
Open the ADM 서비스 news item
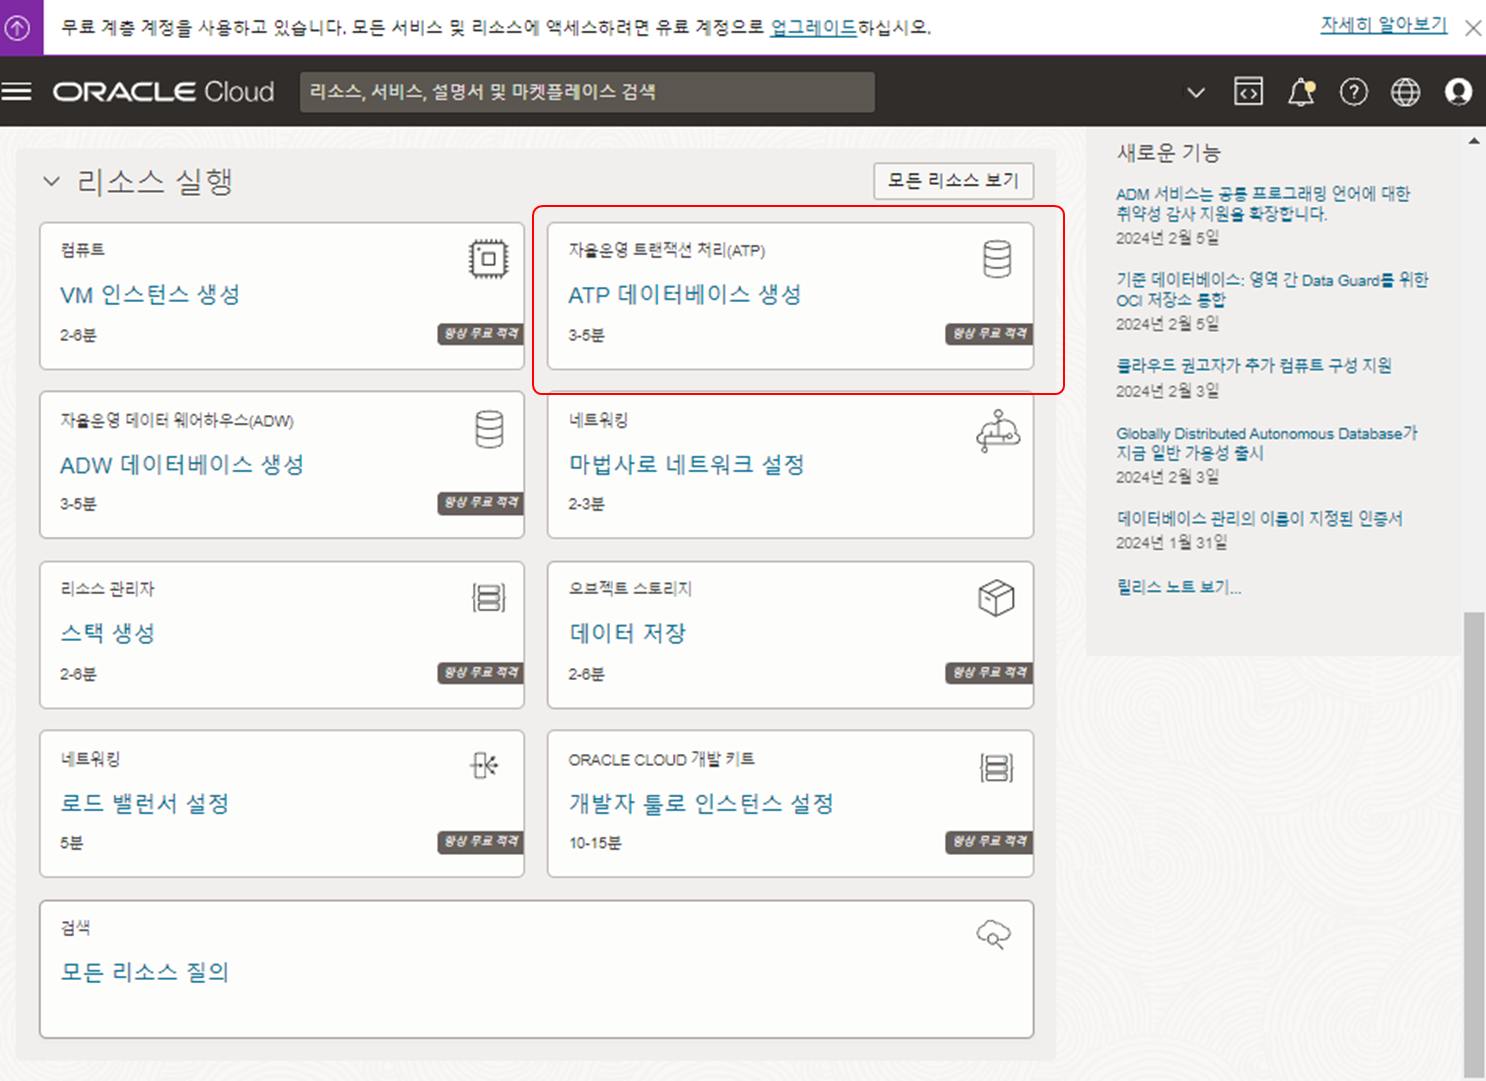click(x=1263, y=204)
